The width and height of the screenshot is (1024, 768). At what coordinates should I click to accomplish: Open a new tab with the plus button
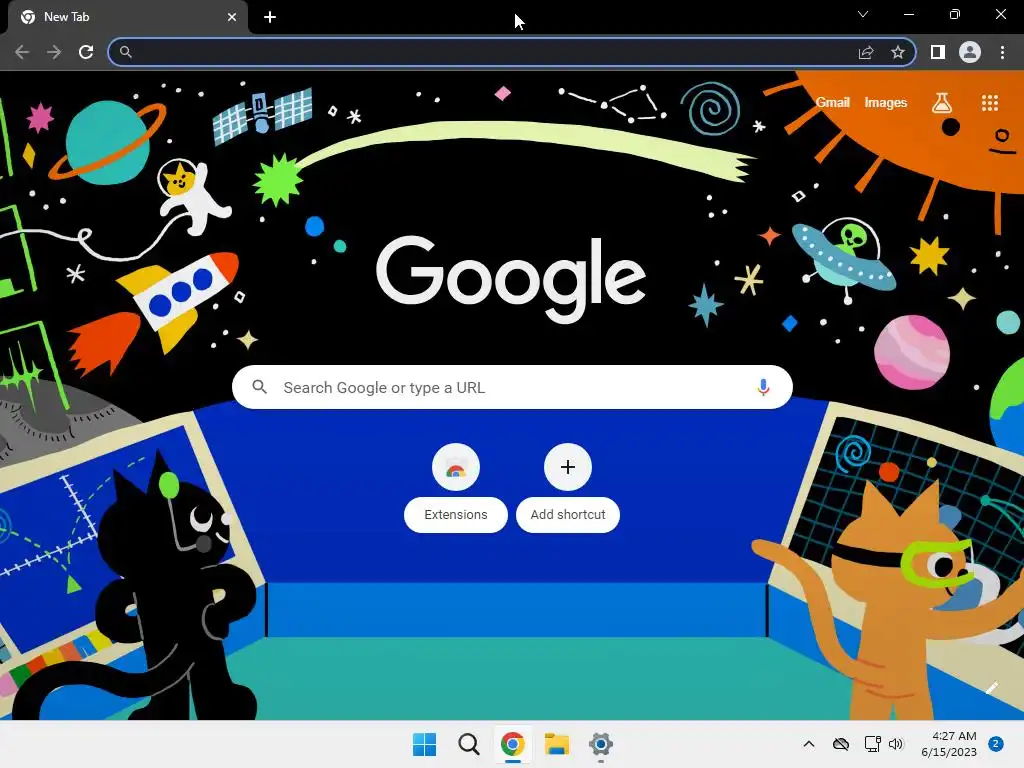coord(270,17)
